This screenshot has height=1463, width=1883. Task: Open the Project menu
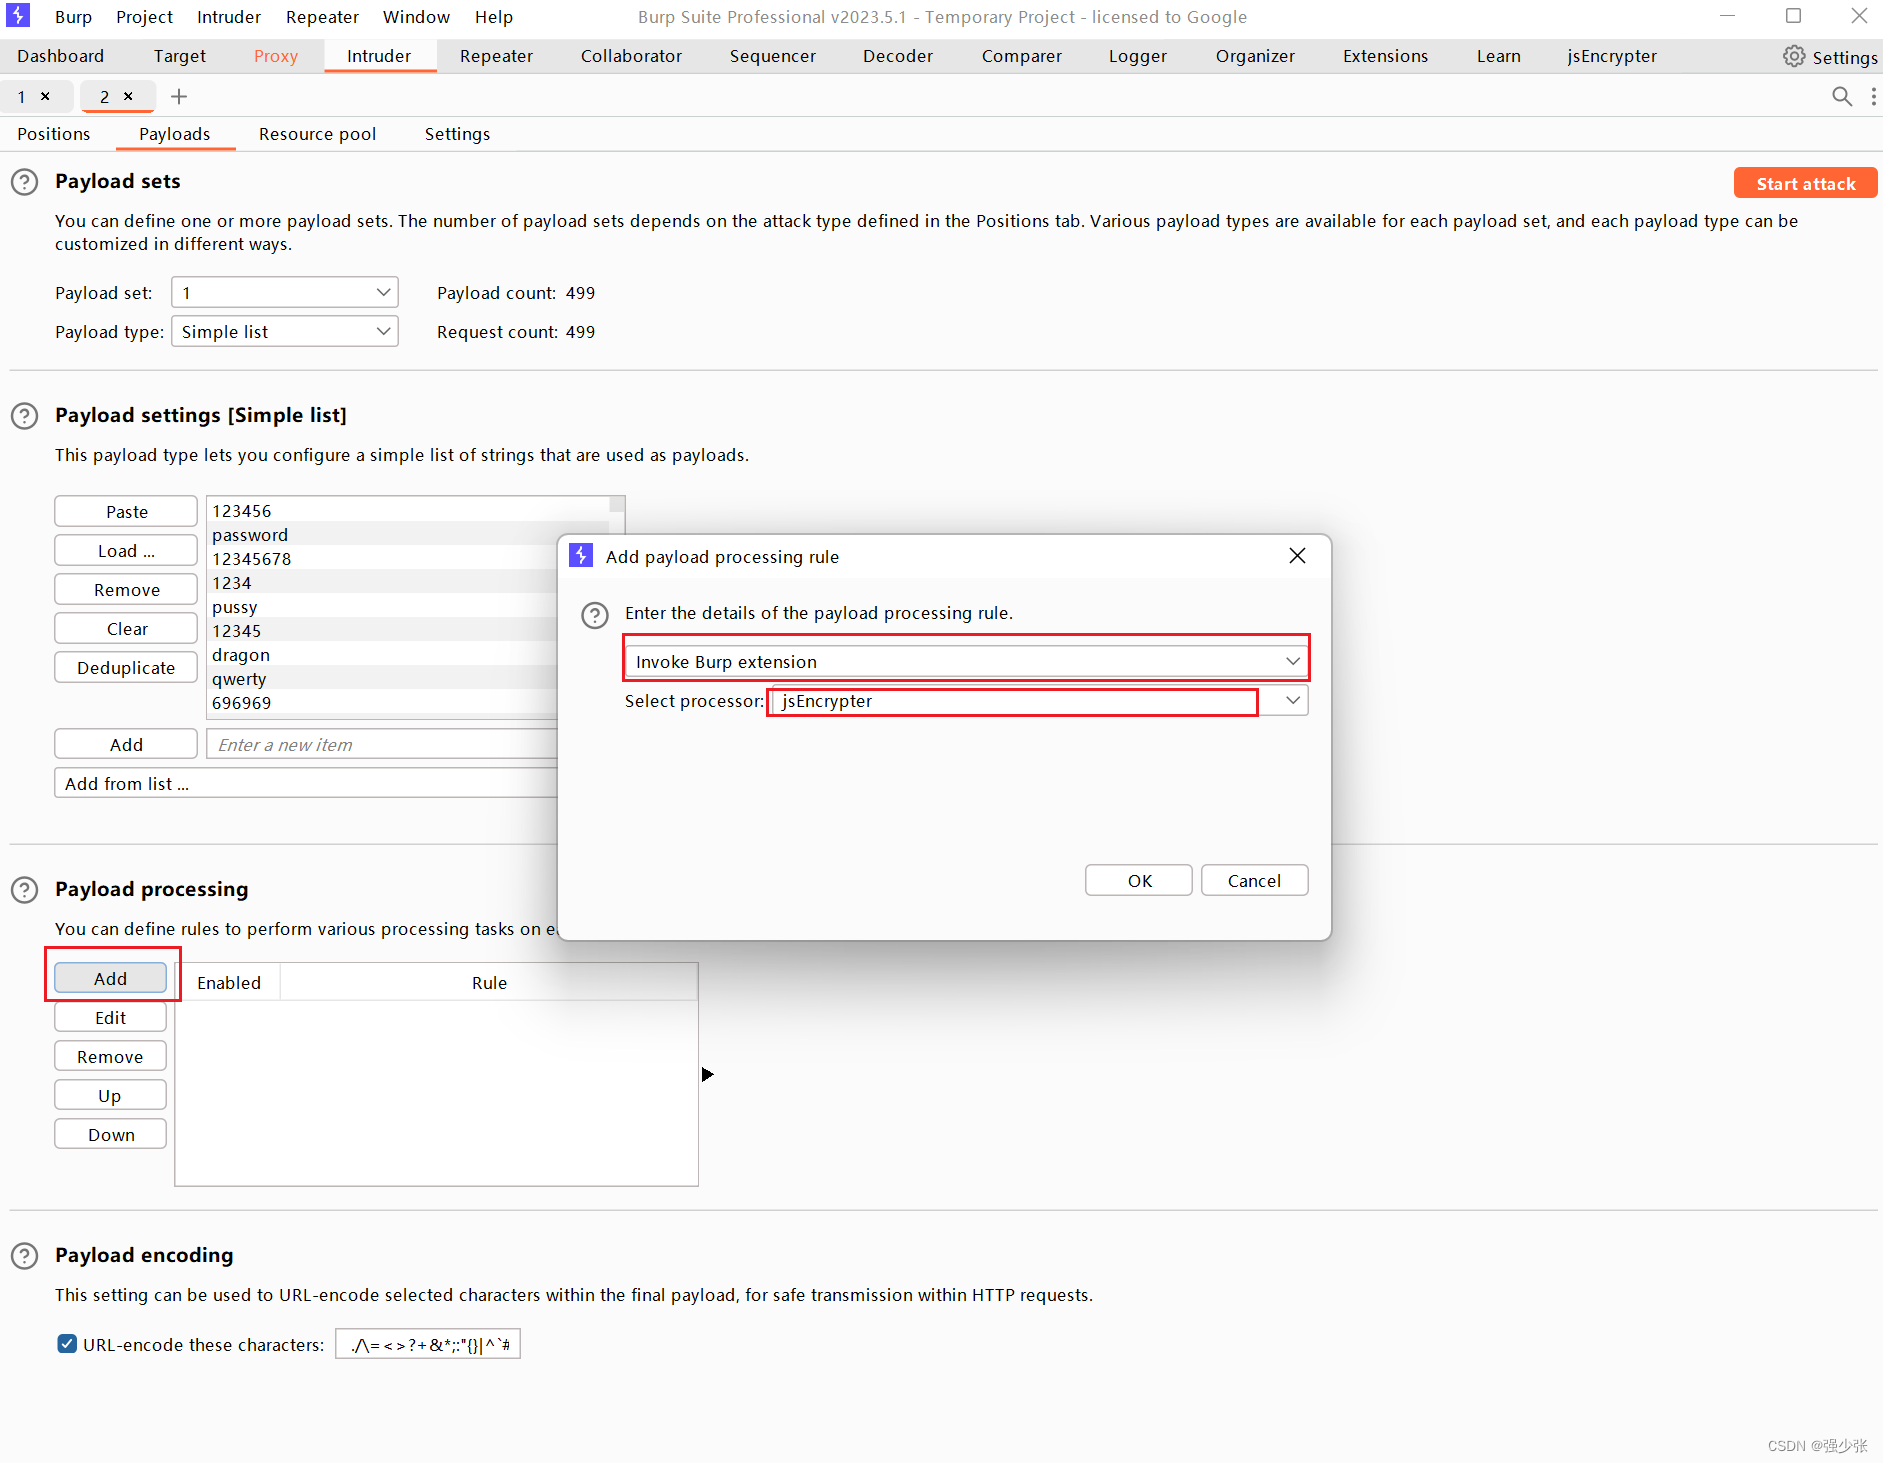(x=144, y=17)
